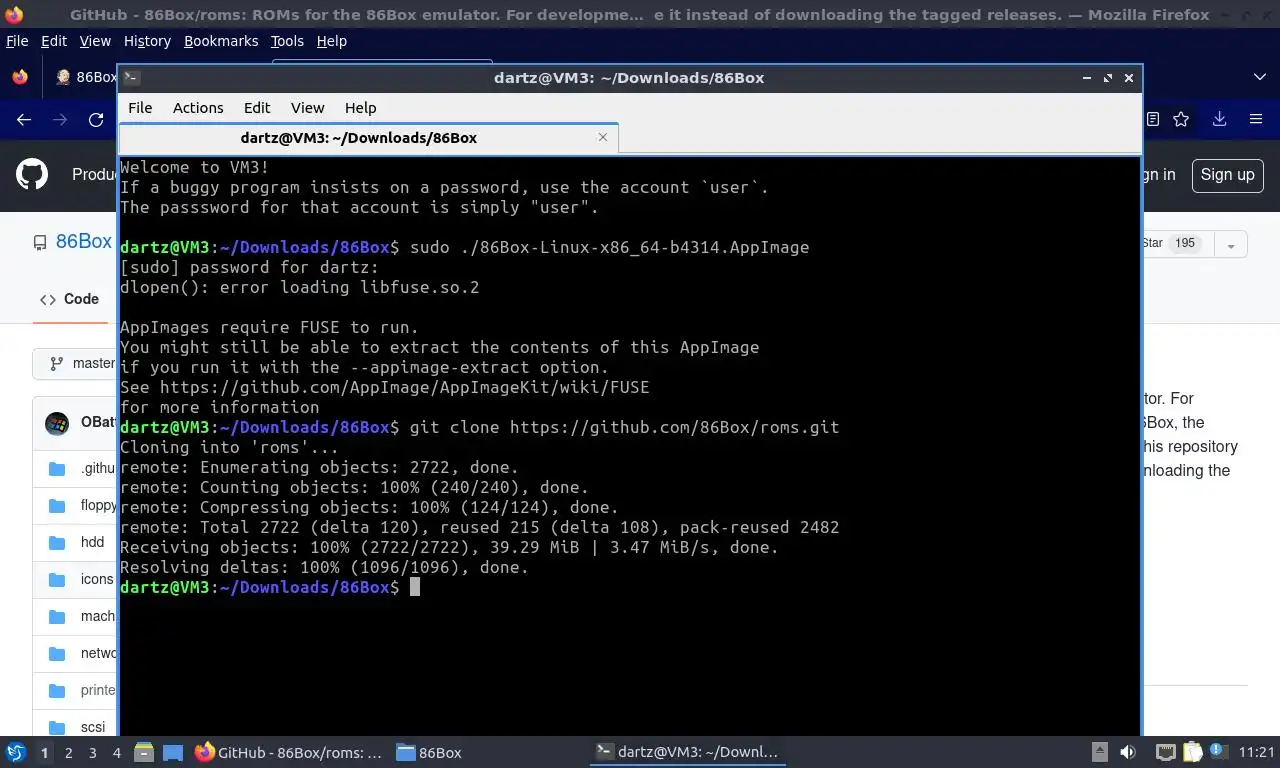The image size is (1280, 768).
Task: Open the Actions menu in terminal
Action: point(198,108)
